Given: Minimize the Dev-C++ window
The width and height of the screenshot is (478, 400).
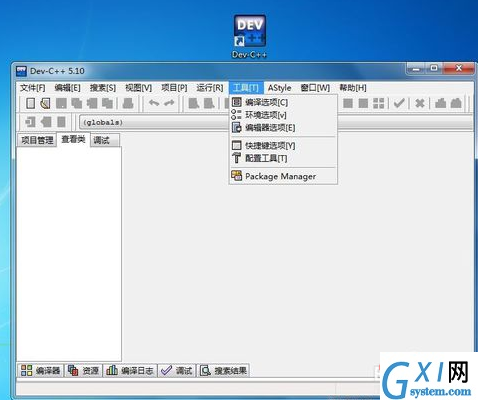Looking at the screenshot, I should tap(417, 68).
